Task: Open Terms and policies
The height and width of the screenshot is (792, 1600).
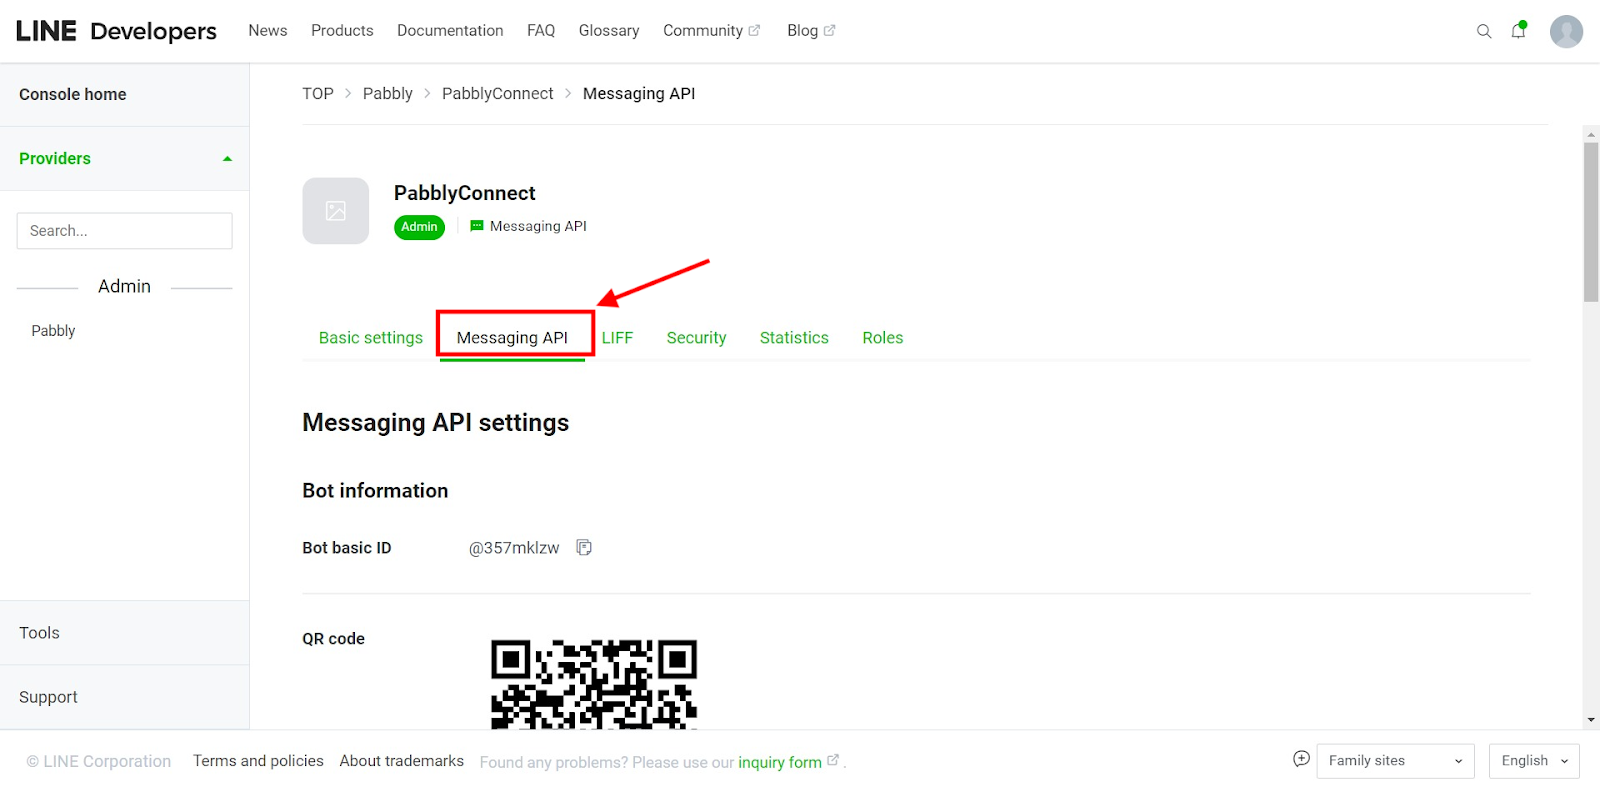Action: pyautogui.click(x=259, y=761)
